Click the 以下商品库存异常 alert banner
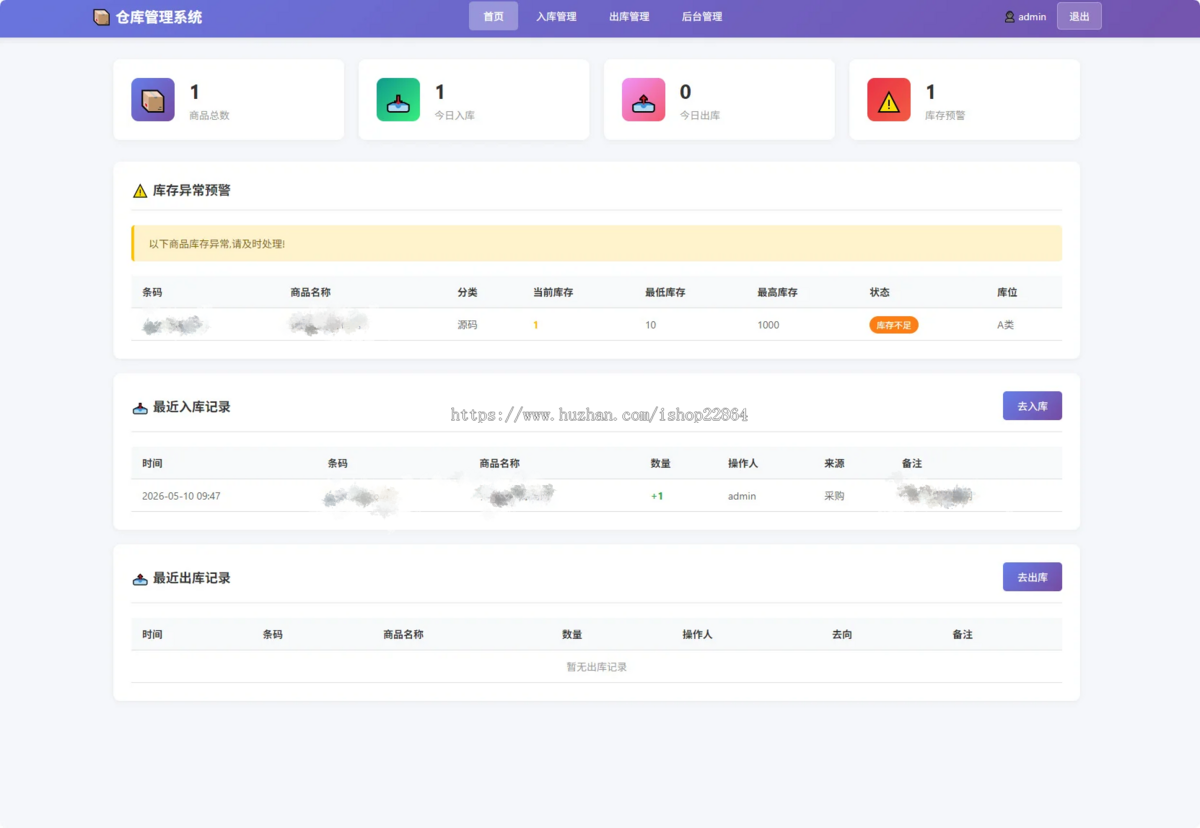Image resolution: width=1200 pixels, height=828 pixels. click(596, 243)
